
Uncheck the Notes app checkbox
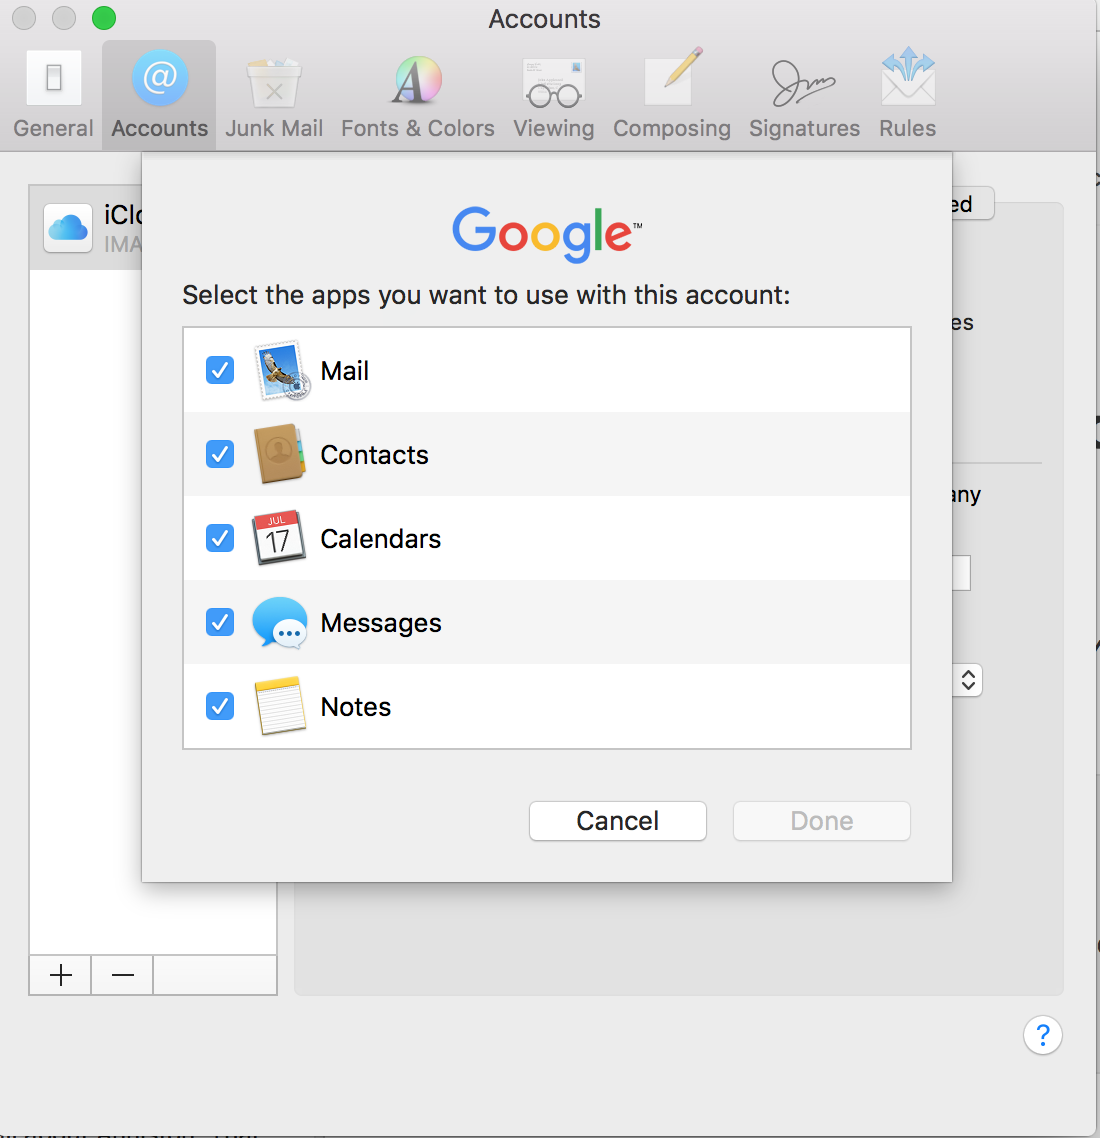click(220, 706)
